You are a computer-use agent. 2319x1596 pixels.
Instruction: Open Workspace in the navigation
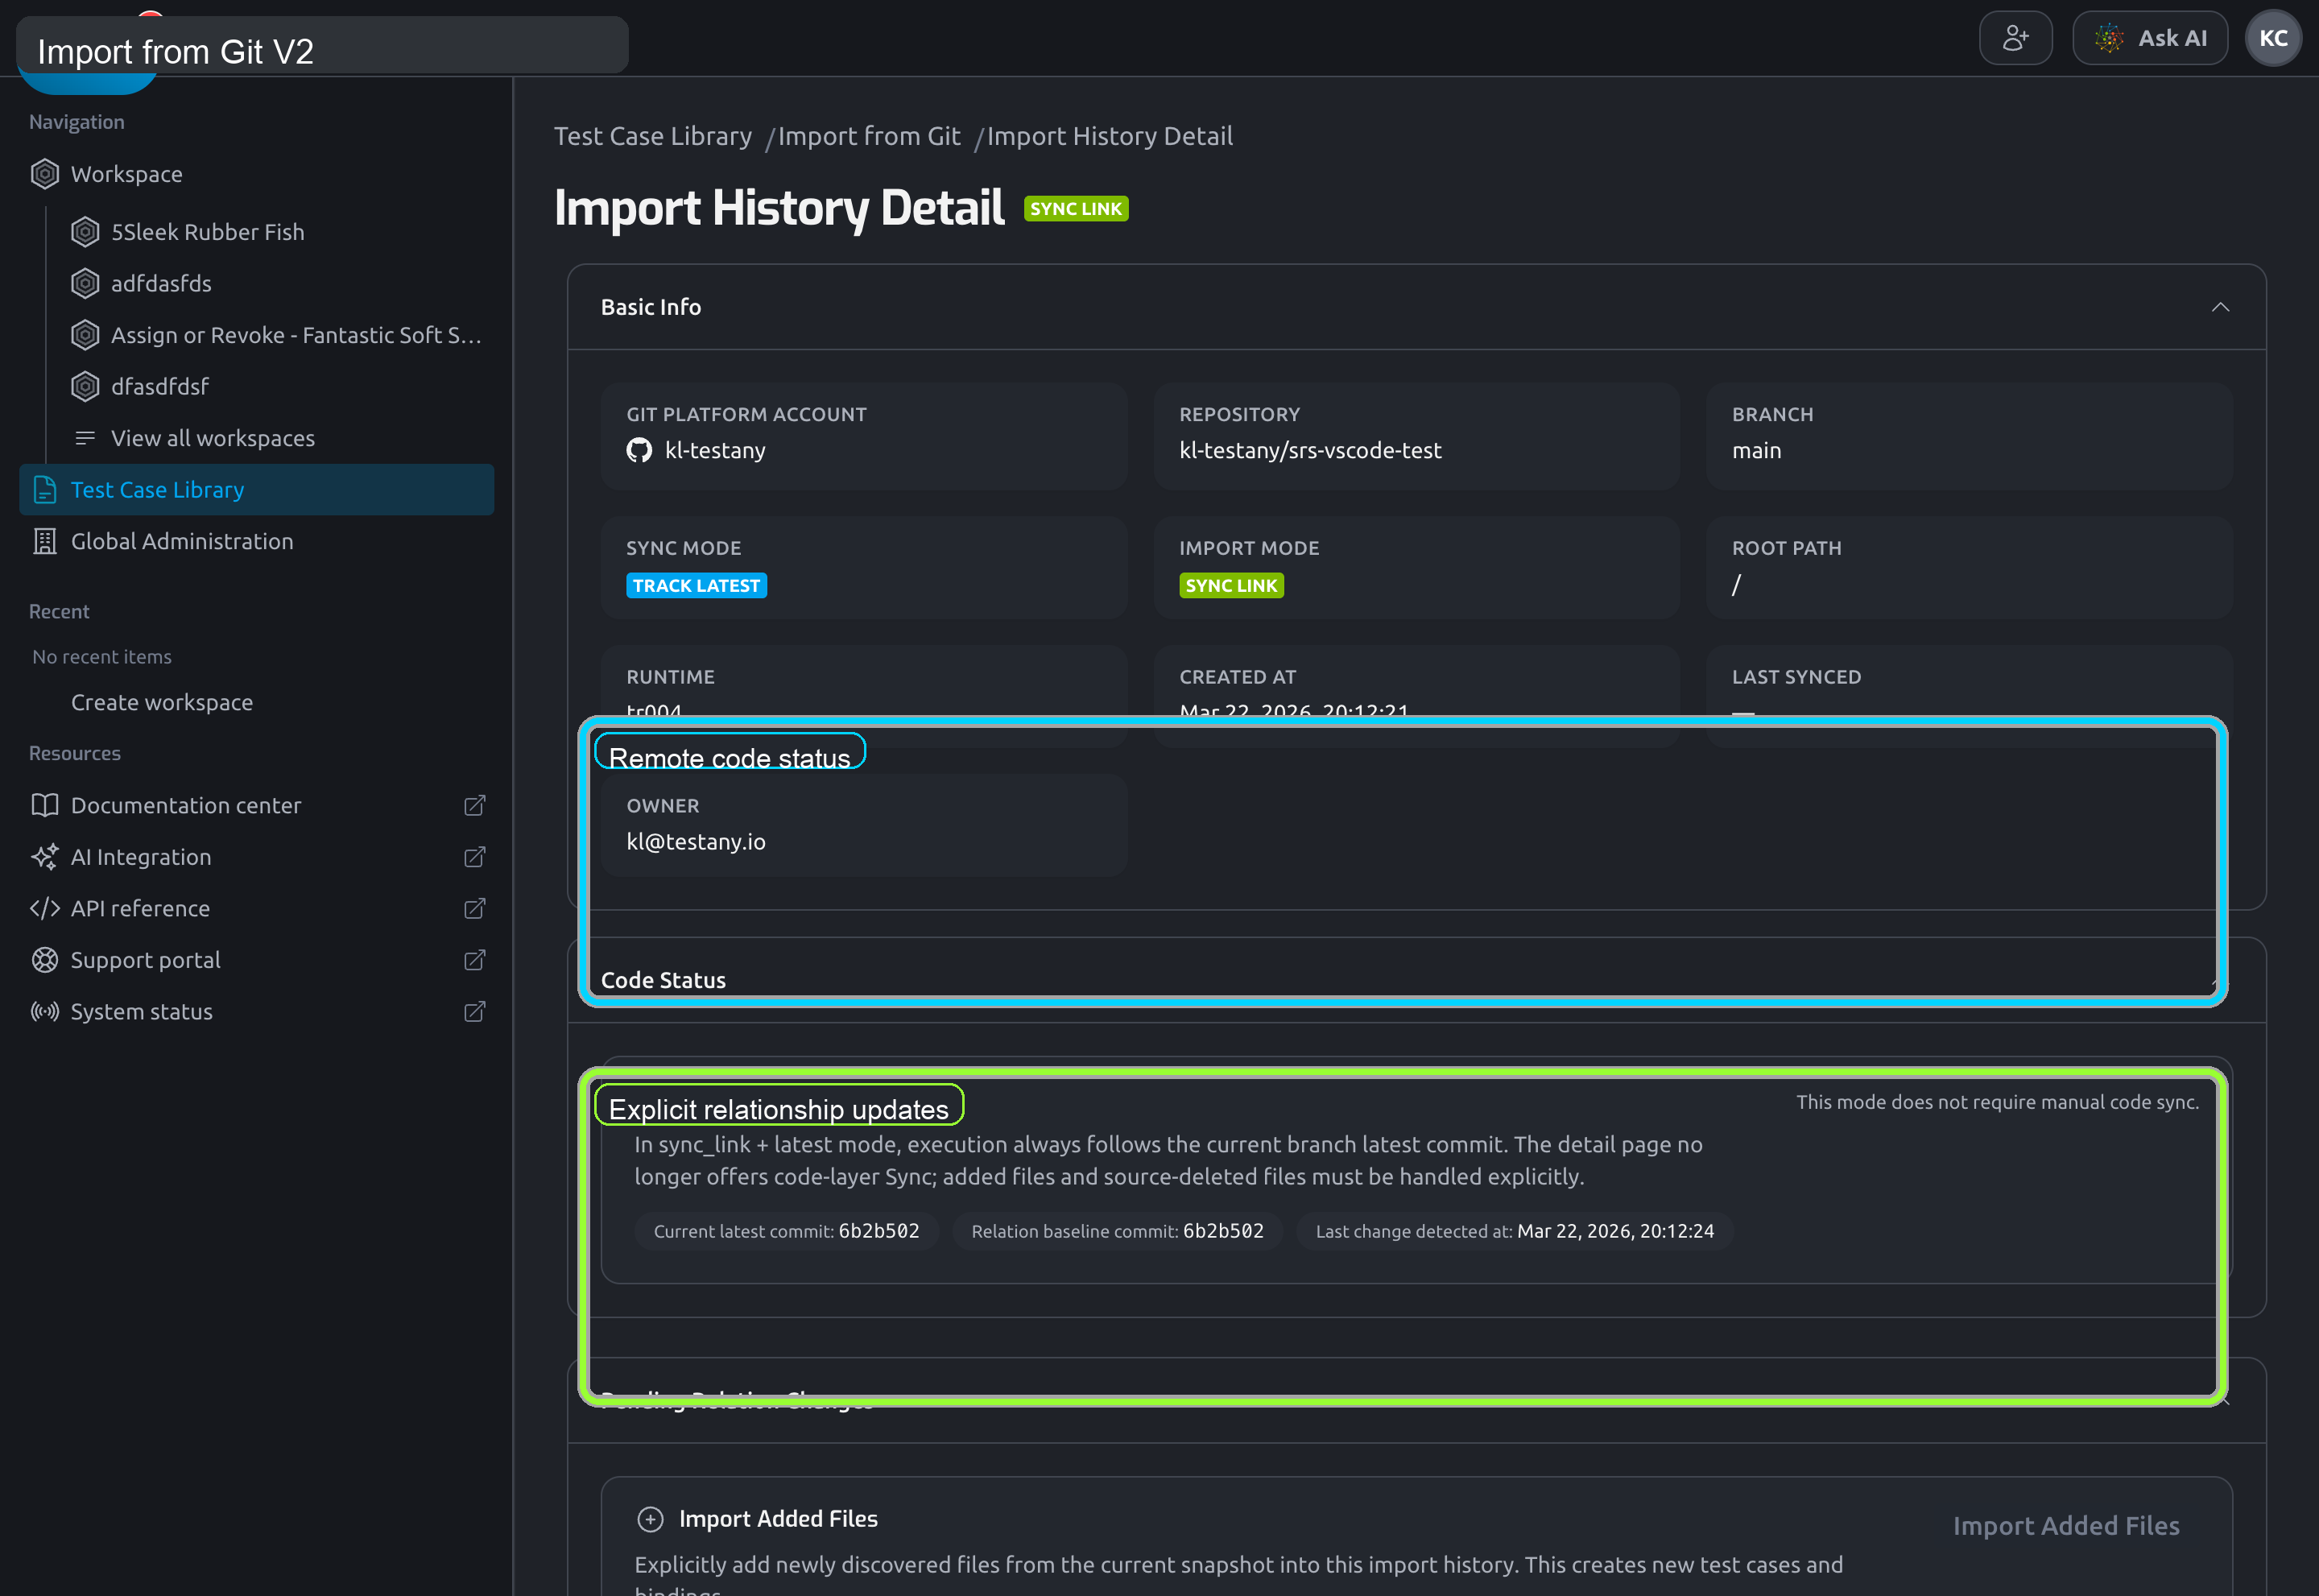coord(126,174)
